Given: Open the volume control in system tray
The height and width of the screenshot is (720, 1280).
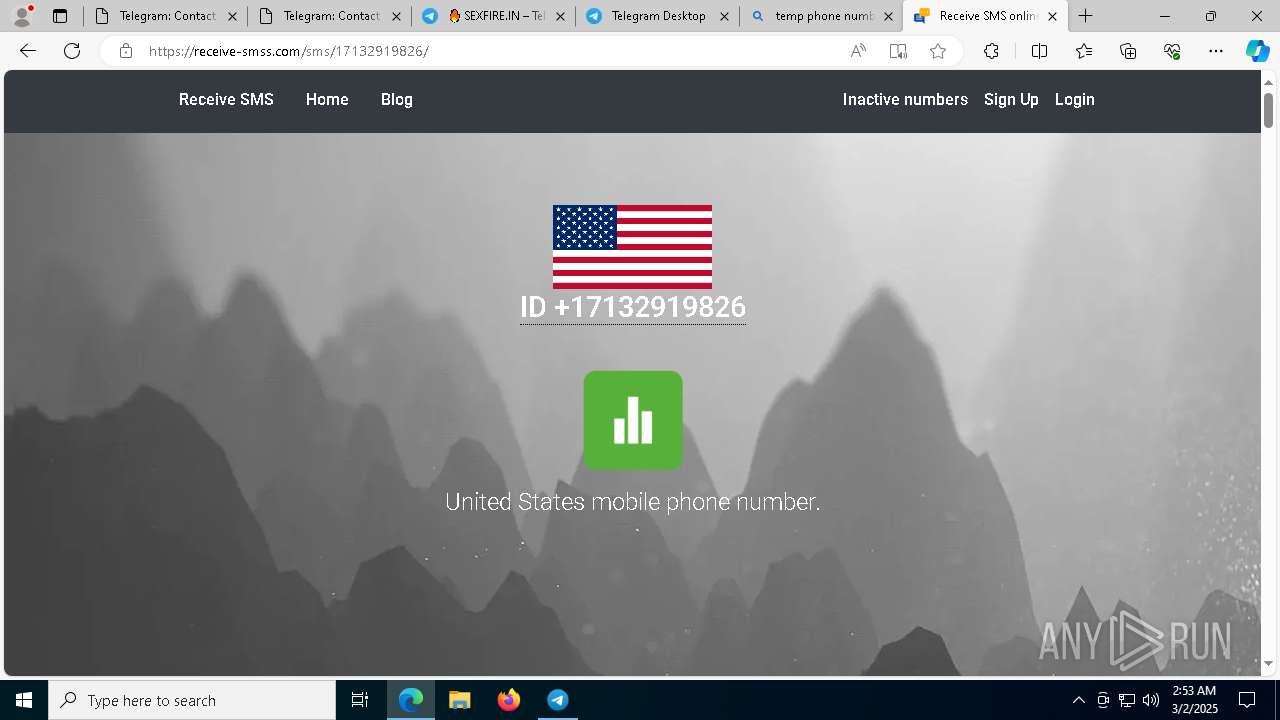Looking at the screenshot, I should 1151,700.
